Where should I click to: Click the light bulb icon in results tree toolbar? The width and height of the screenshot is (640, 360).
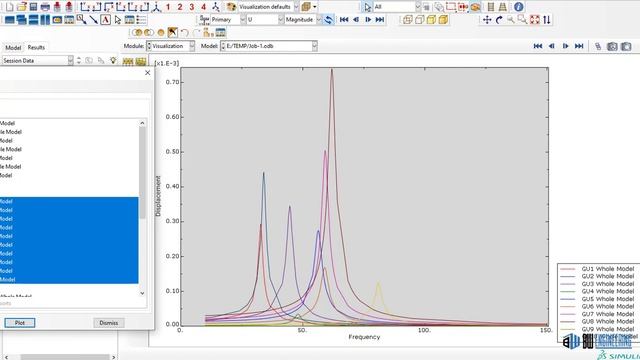(x=113, y=60)
